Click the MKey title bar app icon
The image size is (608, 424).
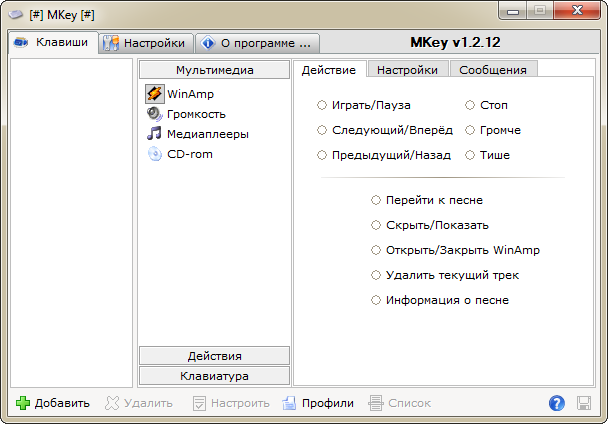click(16, 15)
